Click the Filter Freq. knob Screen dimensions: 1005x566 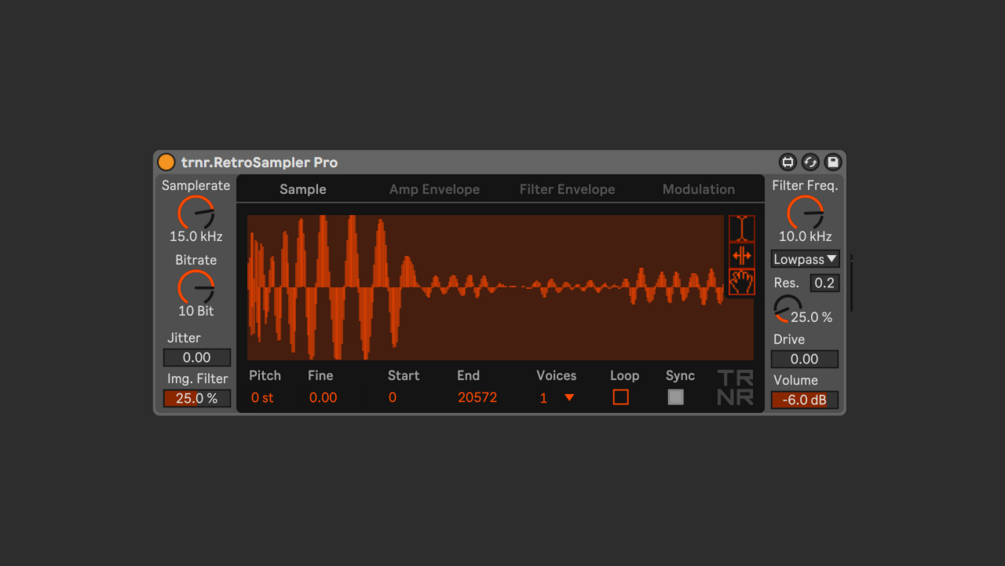coord(805,213)
